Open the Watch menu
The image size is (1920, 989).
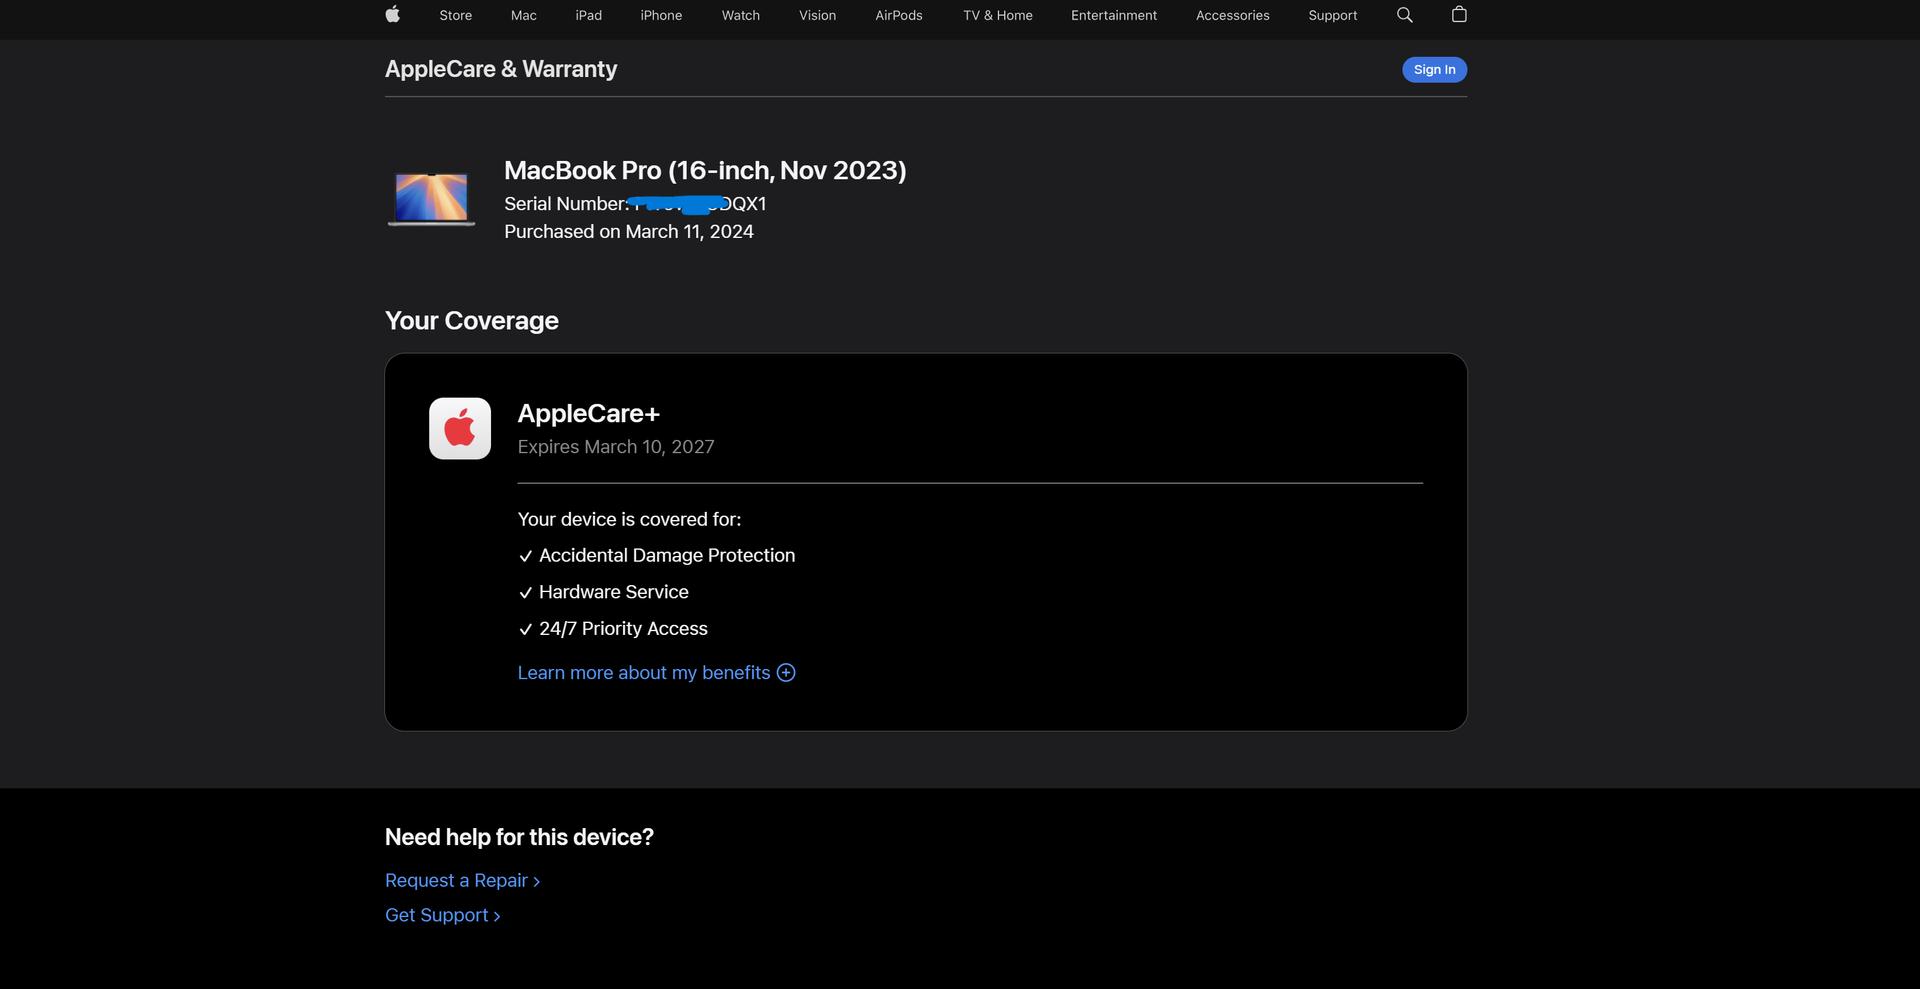[x=741, y=15]
